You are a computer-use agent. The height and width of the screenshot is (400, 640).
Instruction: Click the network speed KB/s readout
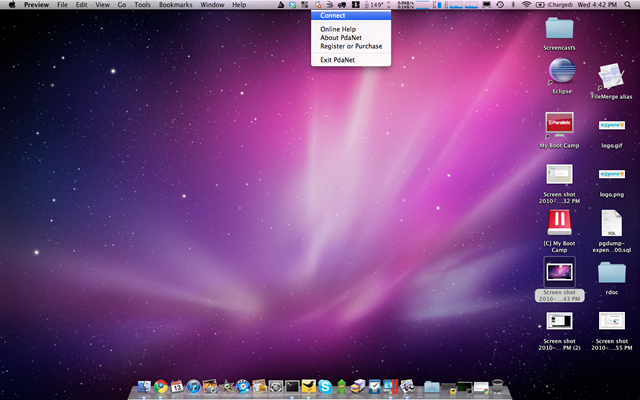[x=406, y=5]
